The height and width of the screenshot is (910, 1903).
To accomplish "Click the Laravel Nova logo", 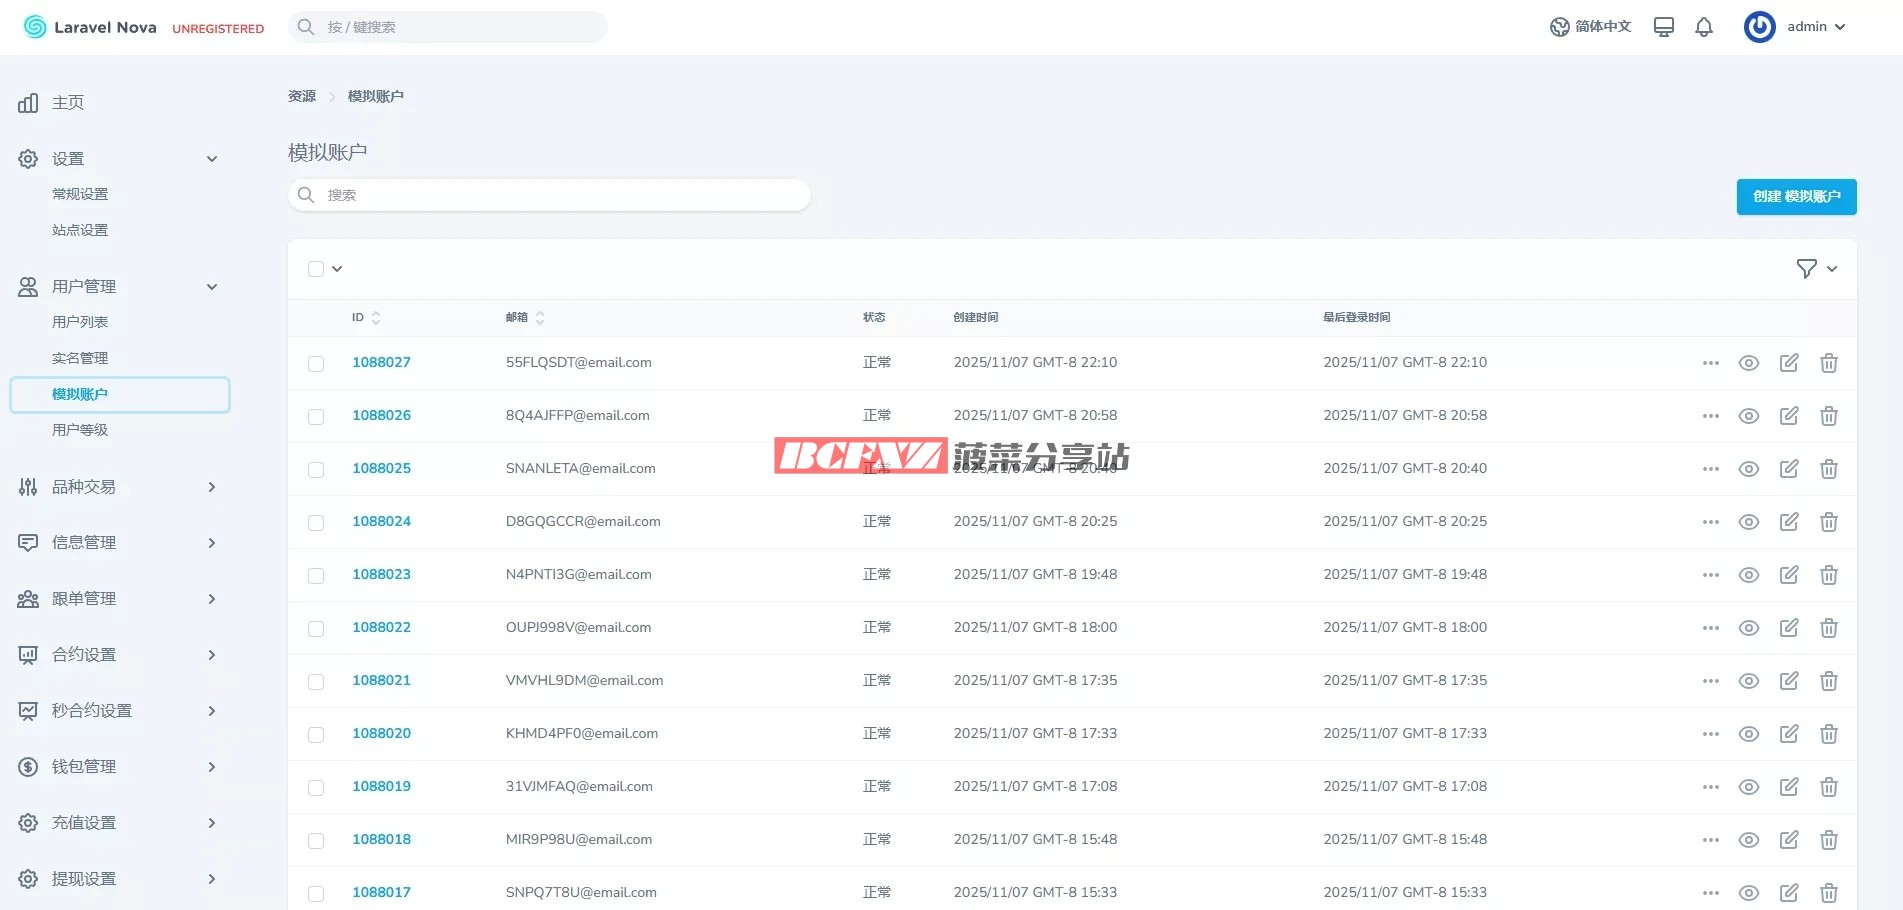I will coord(90,27).
